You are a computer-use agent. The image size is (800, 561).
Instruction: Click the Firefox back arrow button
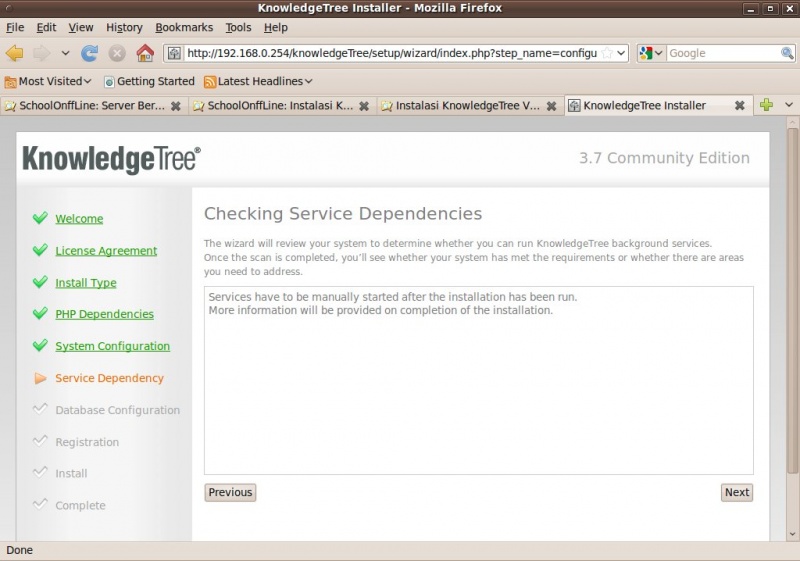[x=15, y=53]
